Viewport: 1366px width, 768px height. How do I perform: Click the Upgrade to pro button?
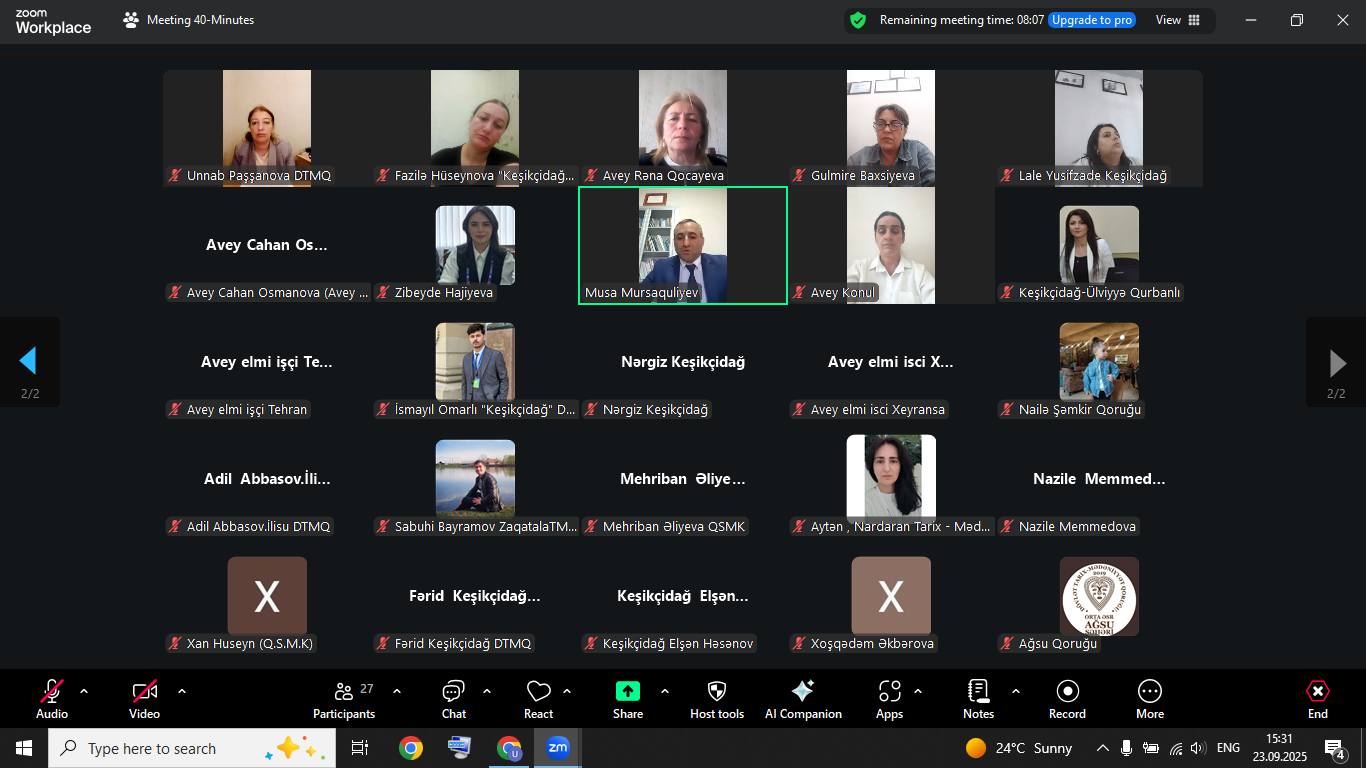[1091, 20]
